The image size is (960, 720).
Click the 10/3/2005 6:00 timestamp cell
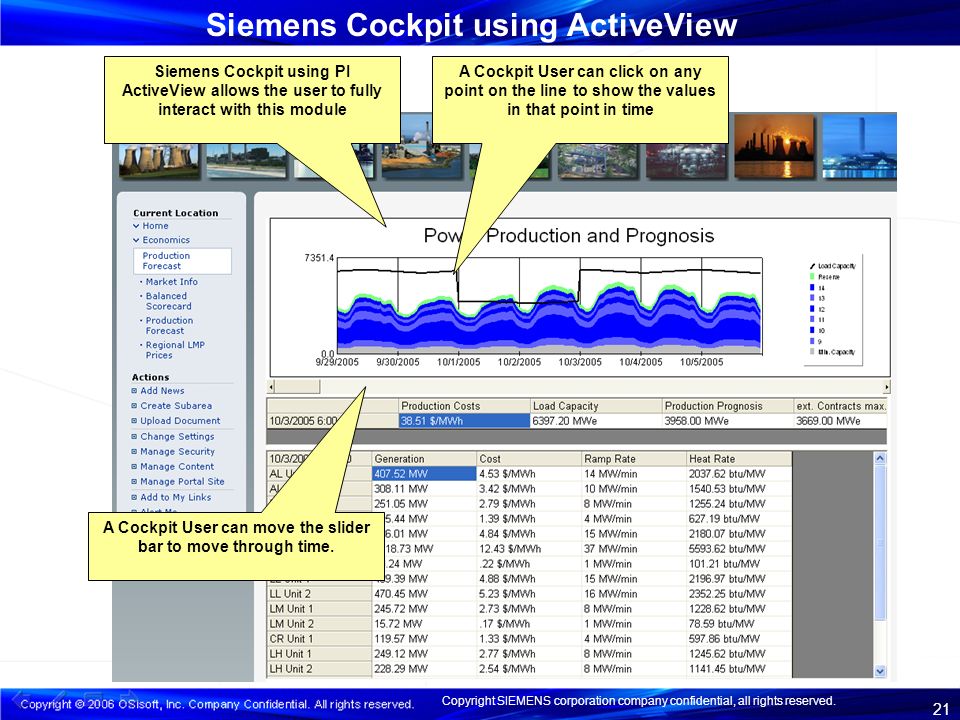[x=332, y=421]
